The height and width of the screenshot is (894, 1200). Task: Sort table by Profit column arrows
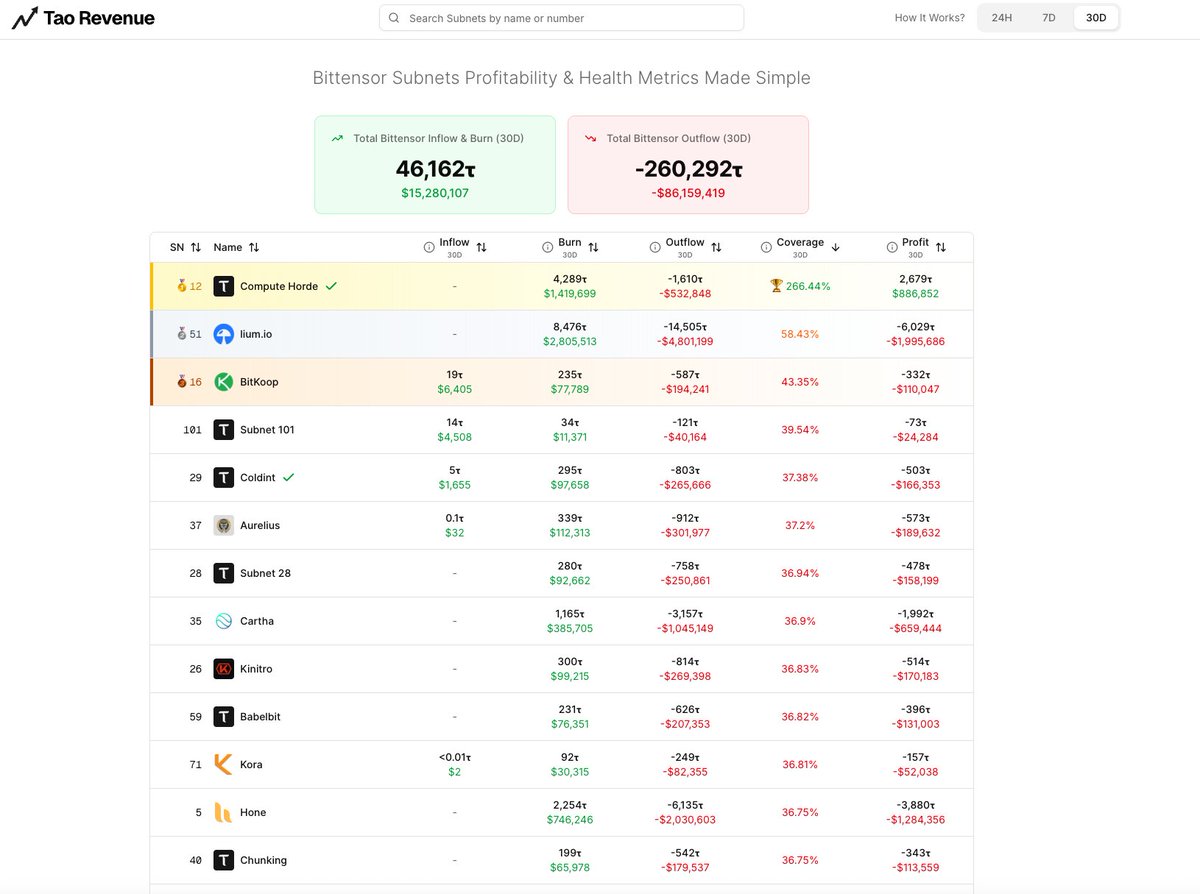coord(941,247)
